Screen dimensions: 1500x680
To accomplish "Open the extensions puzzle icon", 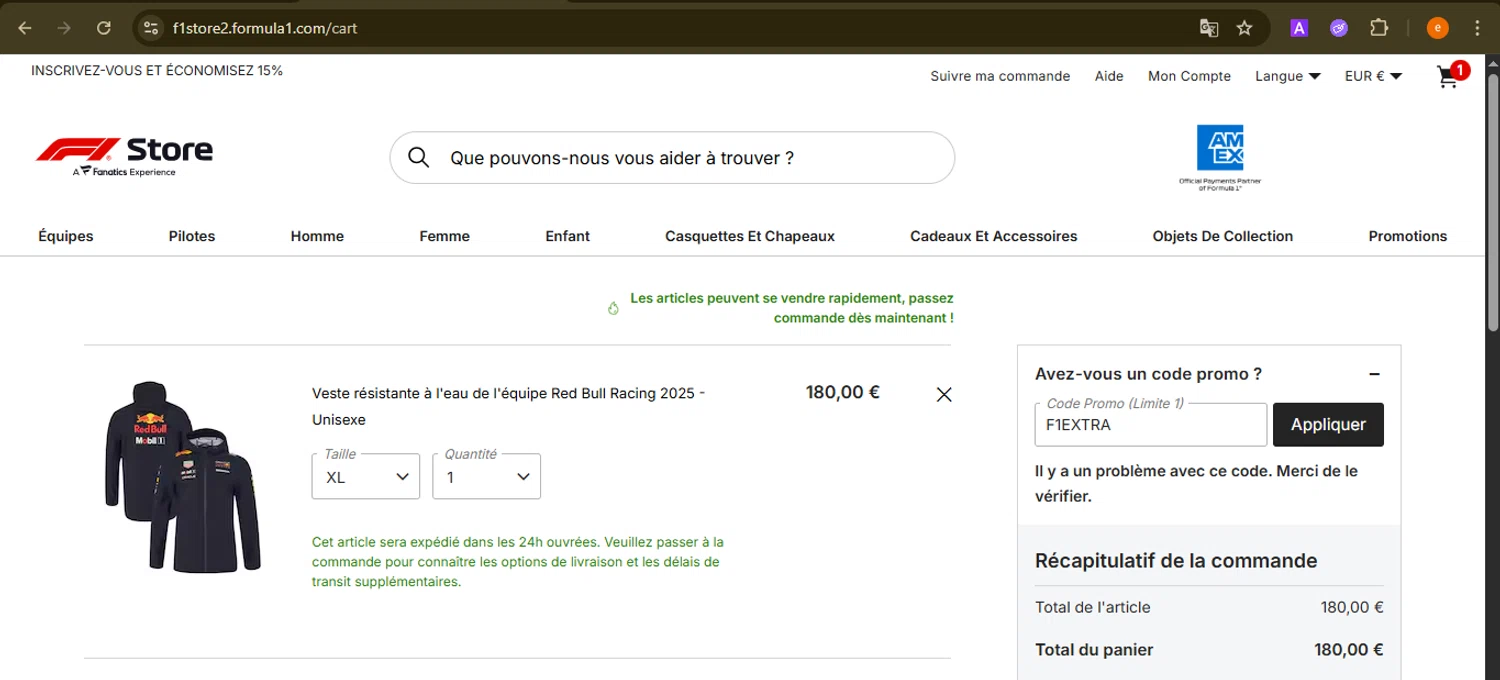I will [x=1379, y=28].
